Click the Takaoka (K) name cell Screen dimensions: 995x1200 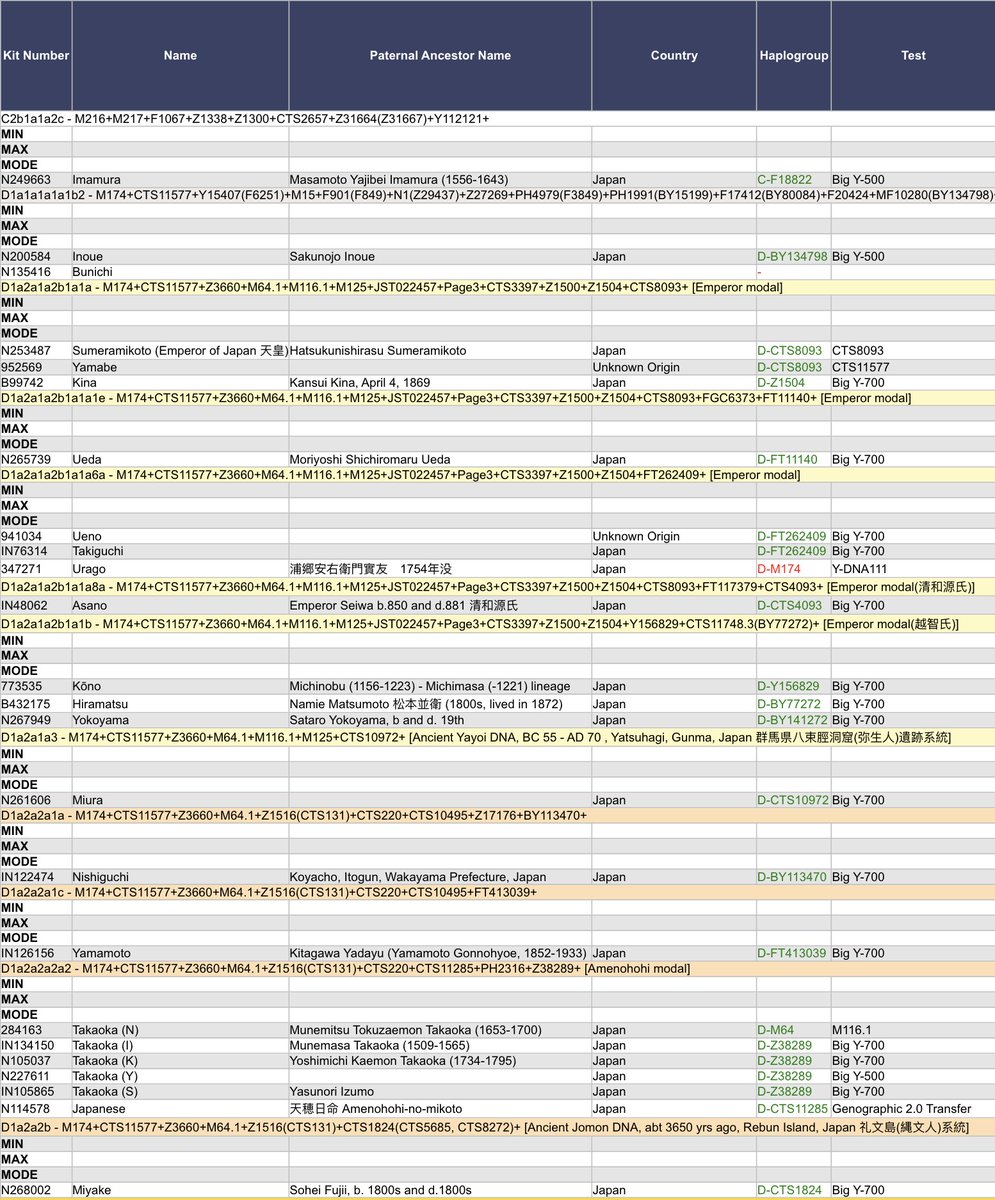point(180,1061)
